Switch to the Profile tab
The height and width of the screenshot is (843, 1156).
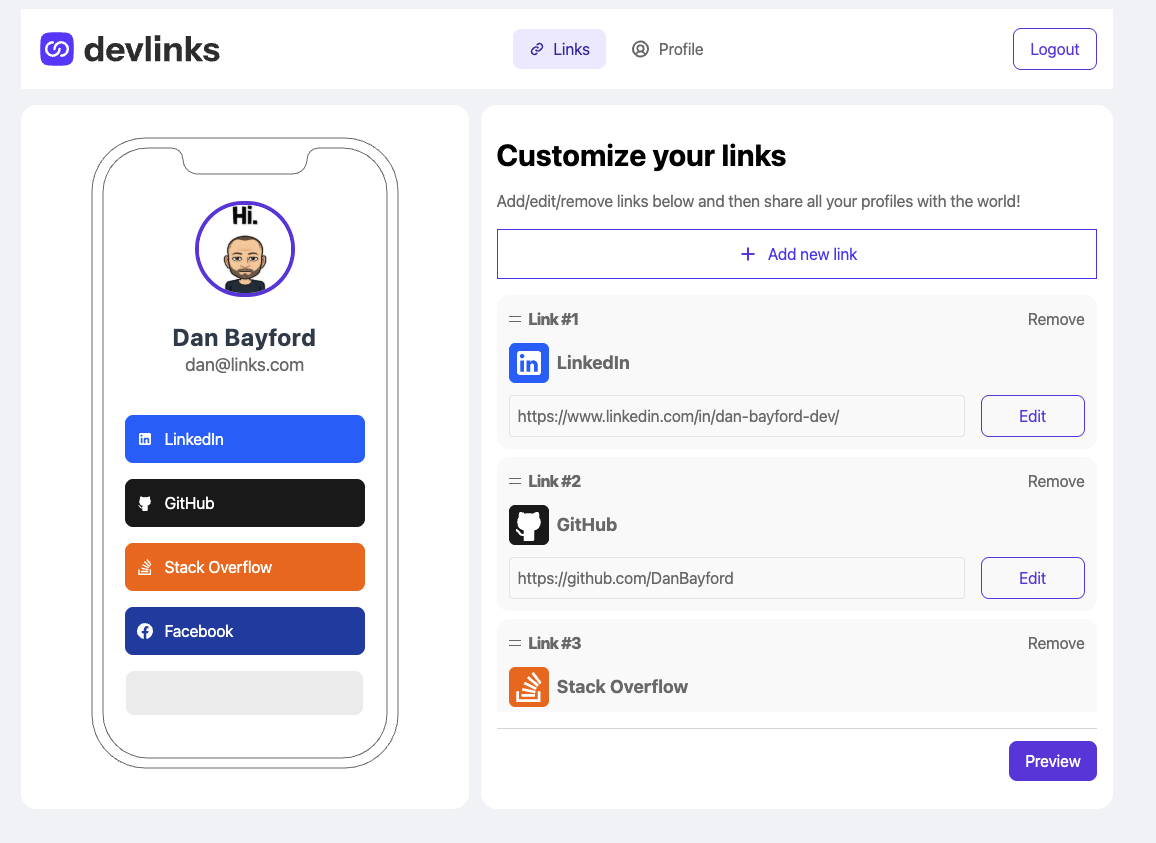(667, 49)
